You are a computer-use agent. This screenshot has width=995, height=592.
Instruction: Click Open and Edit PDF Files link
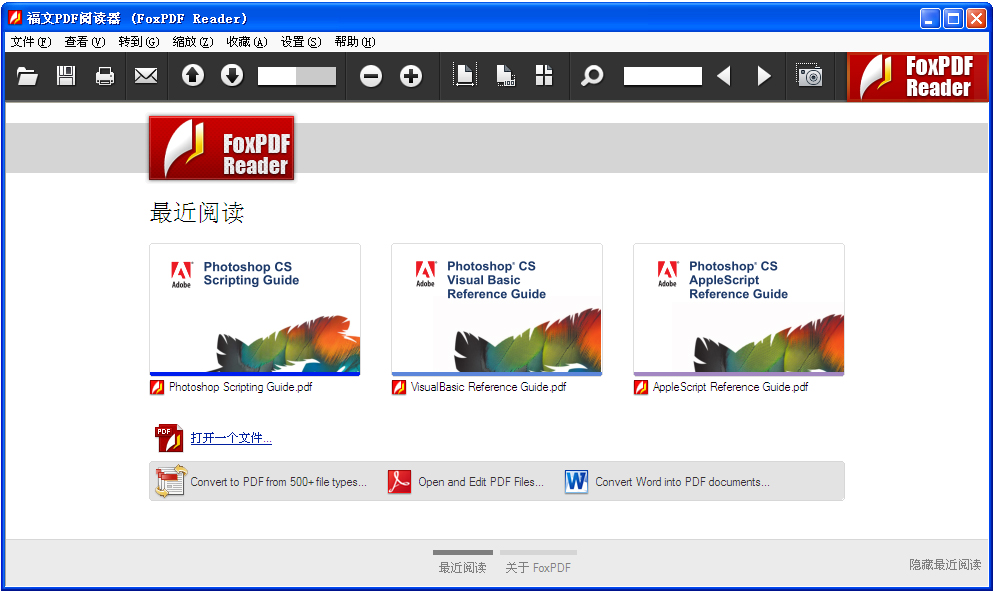click(x=481, y=482)
